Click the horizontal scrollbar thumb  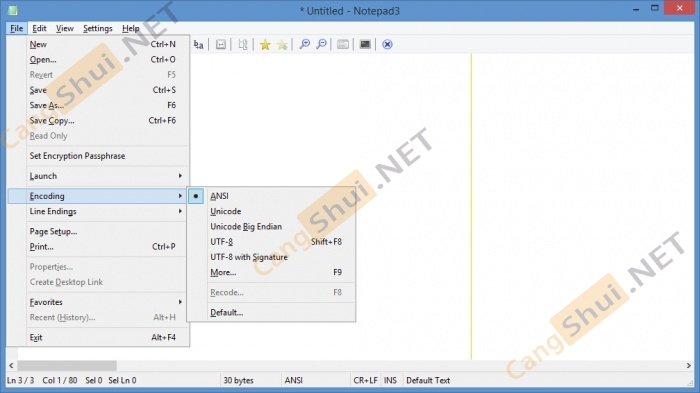point(67,365)
